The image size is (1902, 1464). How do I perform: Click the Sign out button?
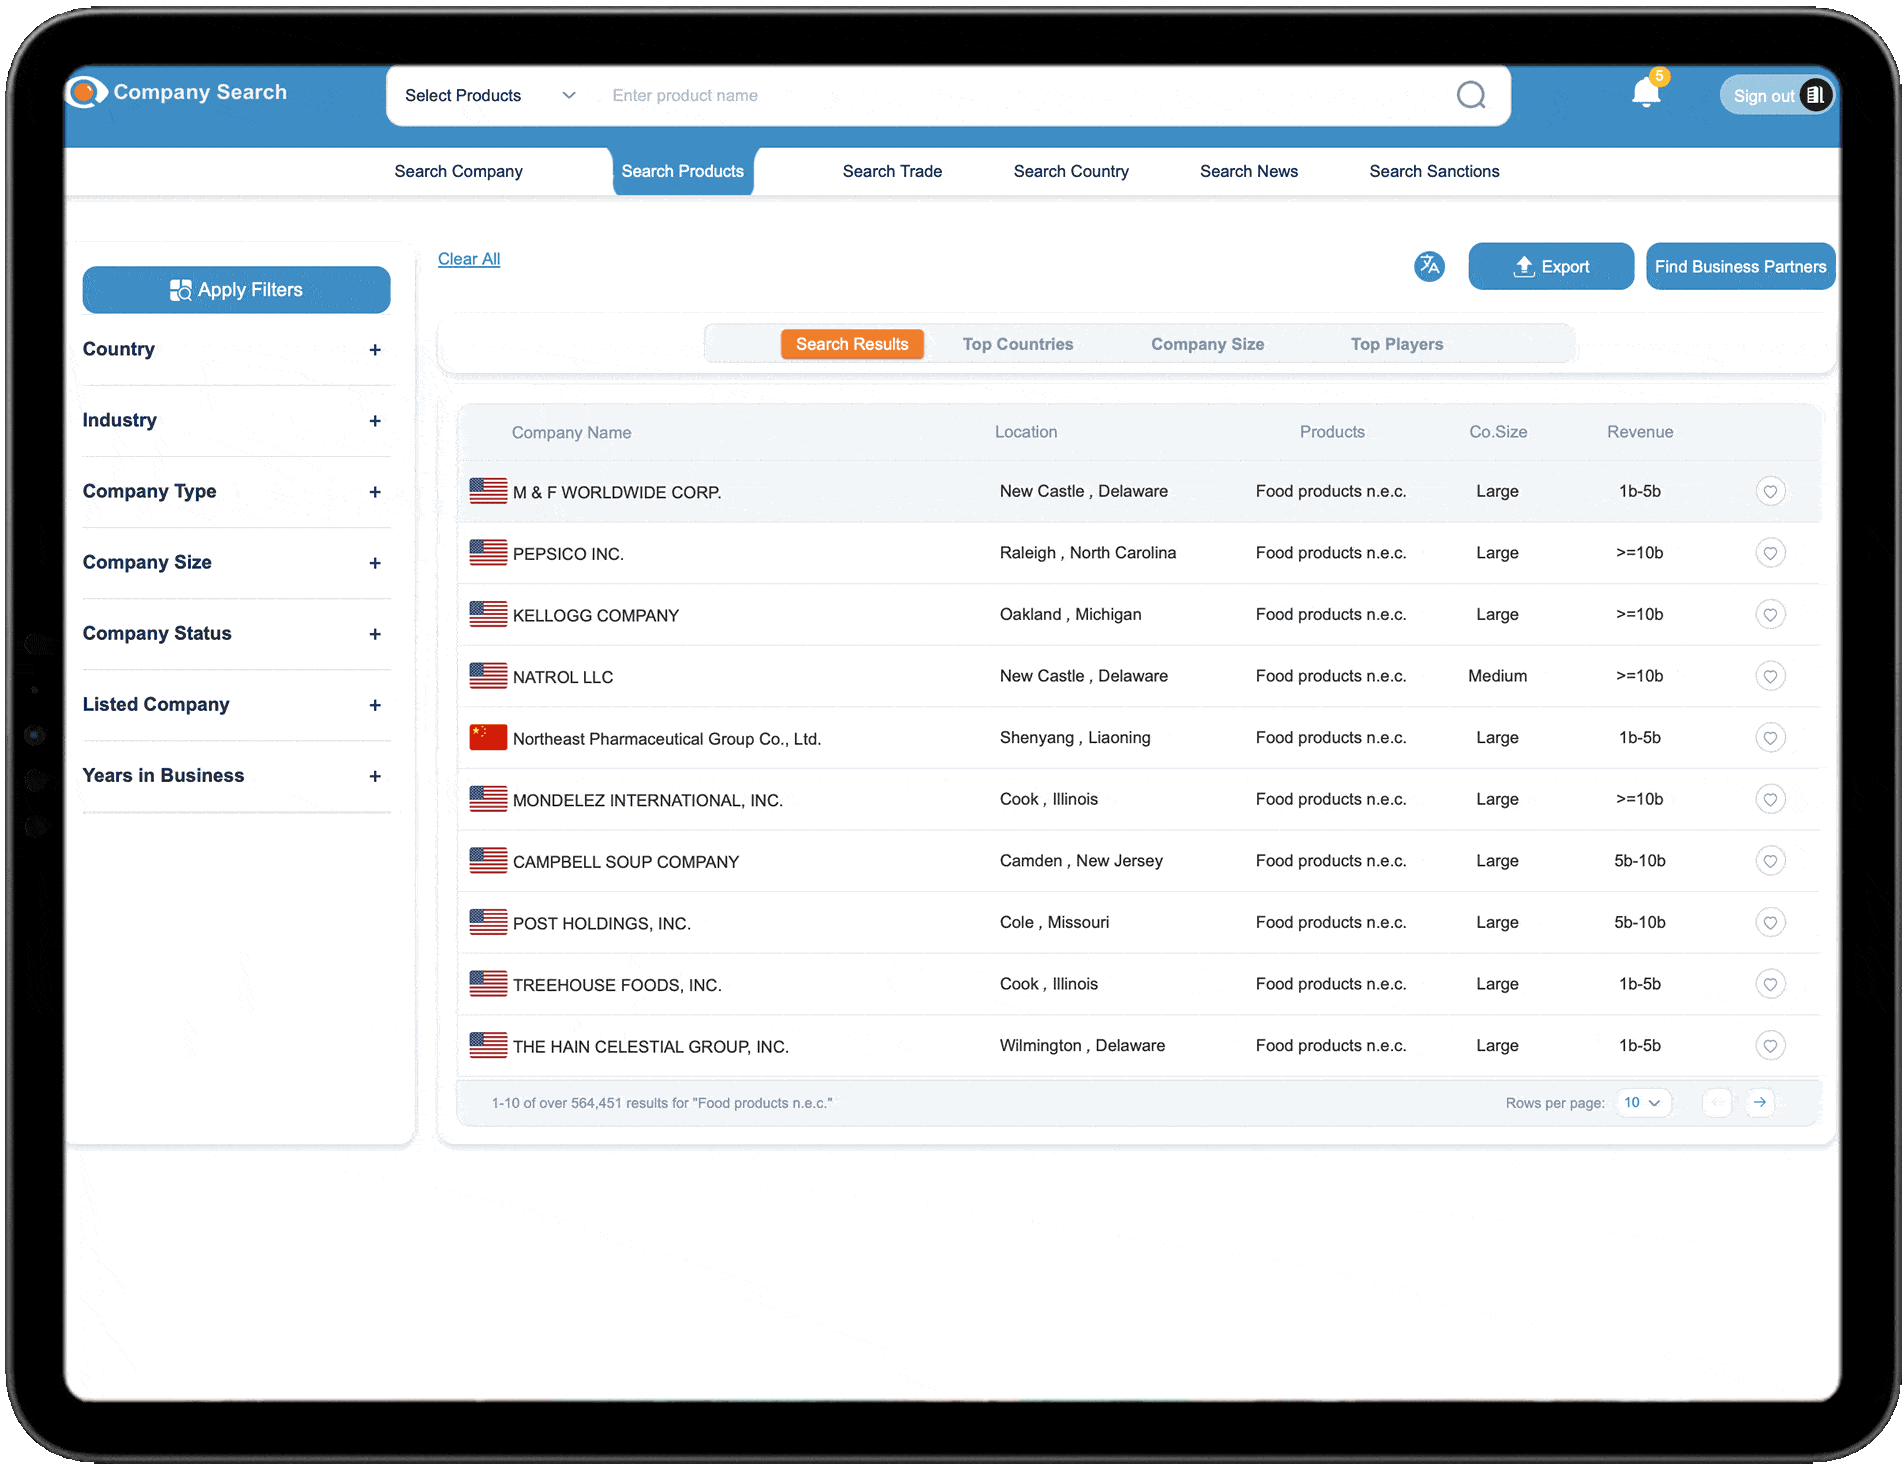1776,95
